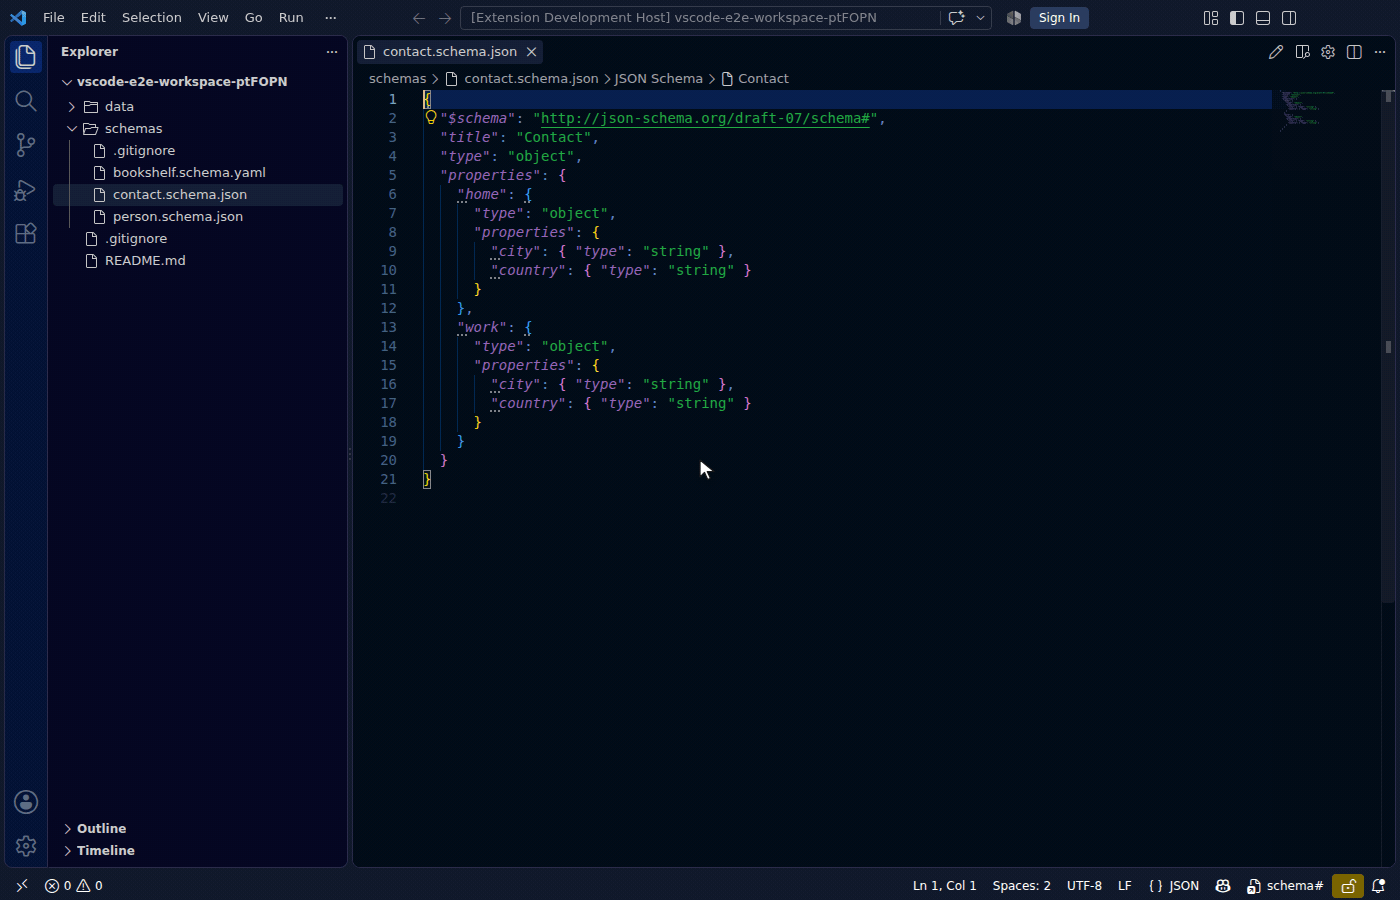Viewport: 1400px width, 900px height.
Task: Open the remote window indicator in status bar
Action: tap(22, 886)
